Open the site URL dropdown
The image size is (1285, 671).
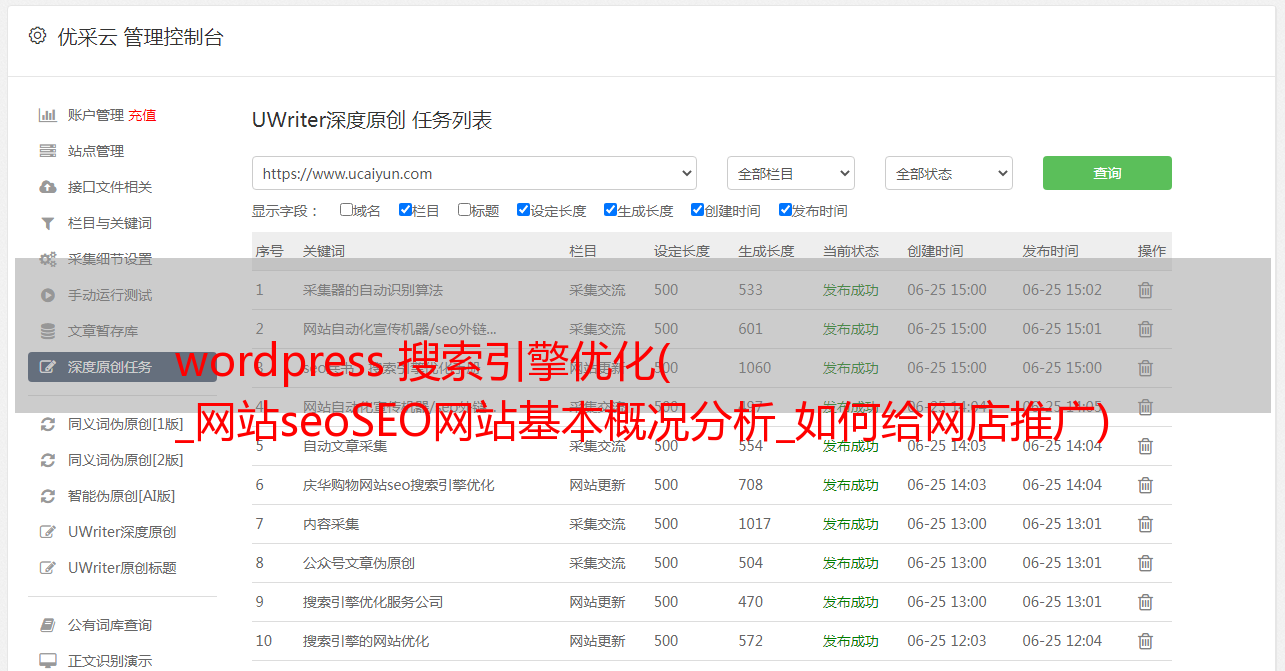click(474, 173)
